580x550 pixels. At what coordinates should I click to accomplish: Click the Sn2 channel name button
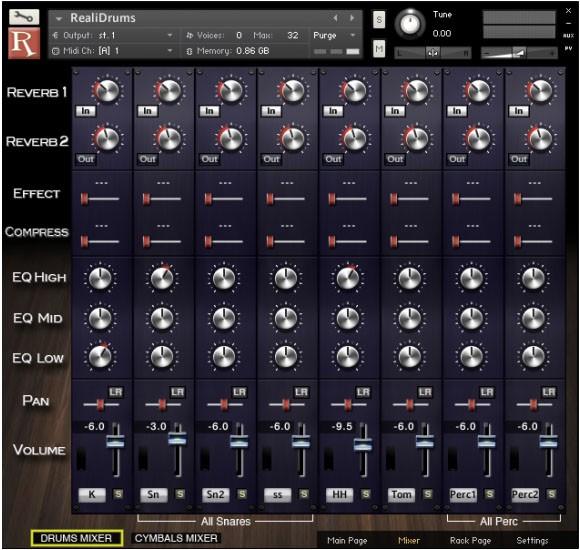215,495
